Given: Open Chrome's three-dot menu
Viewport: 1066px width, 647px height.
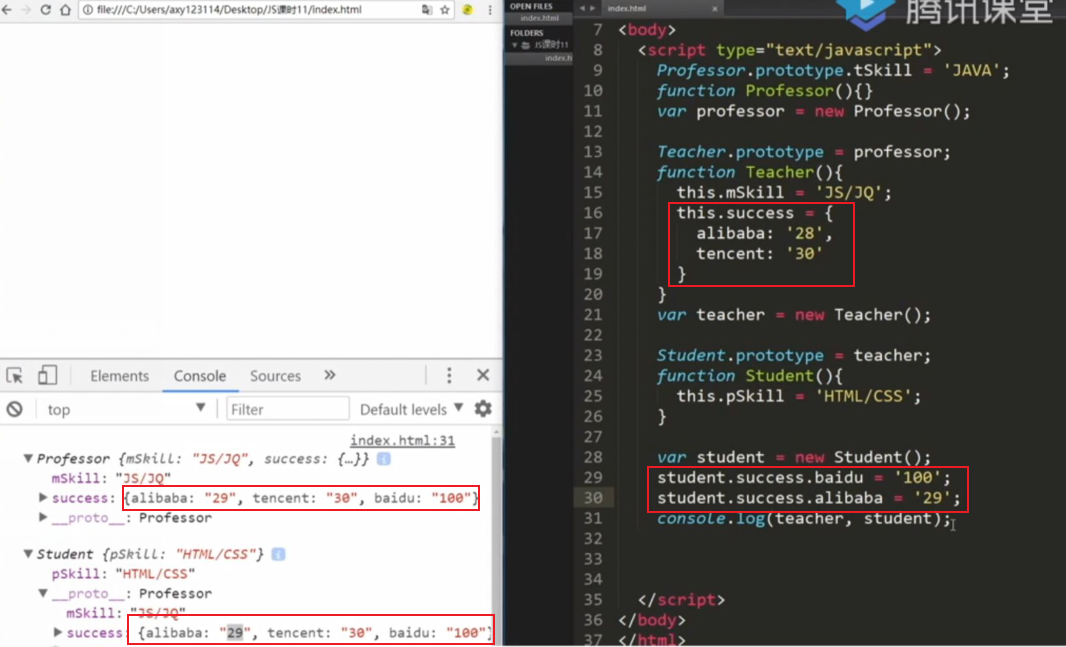Looking at the screenshot, I should pyautogui.click(x=489, y=10).
